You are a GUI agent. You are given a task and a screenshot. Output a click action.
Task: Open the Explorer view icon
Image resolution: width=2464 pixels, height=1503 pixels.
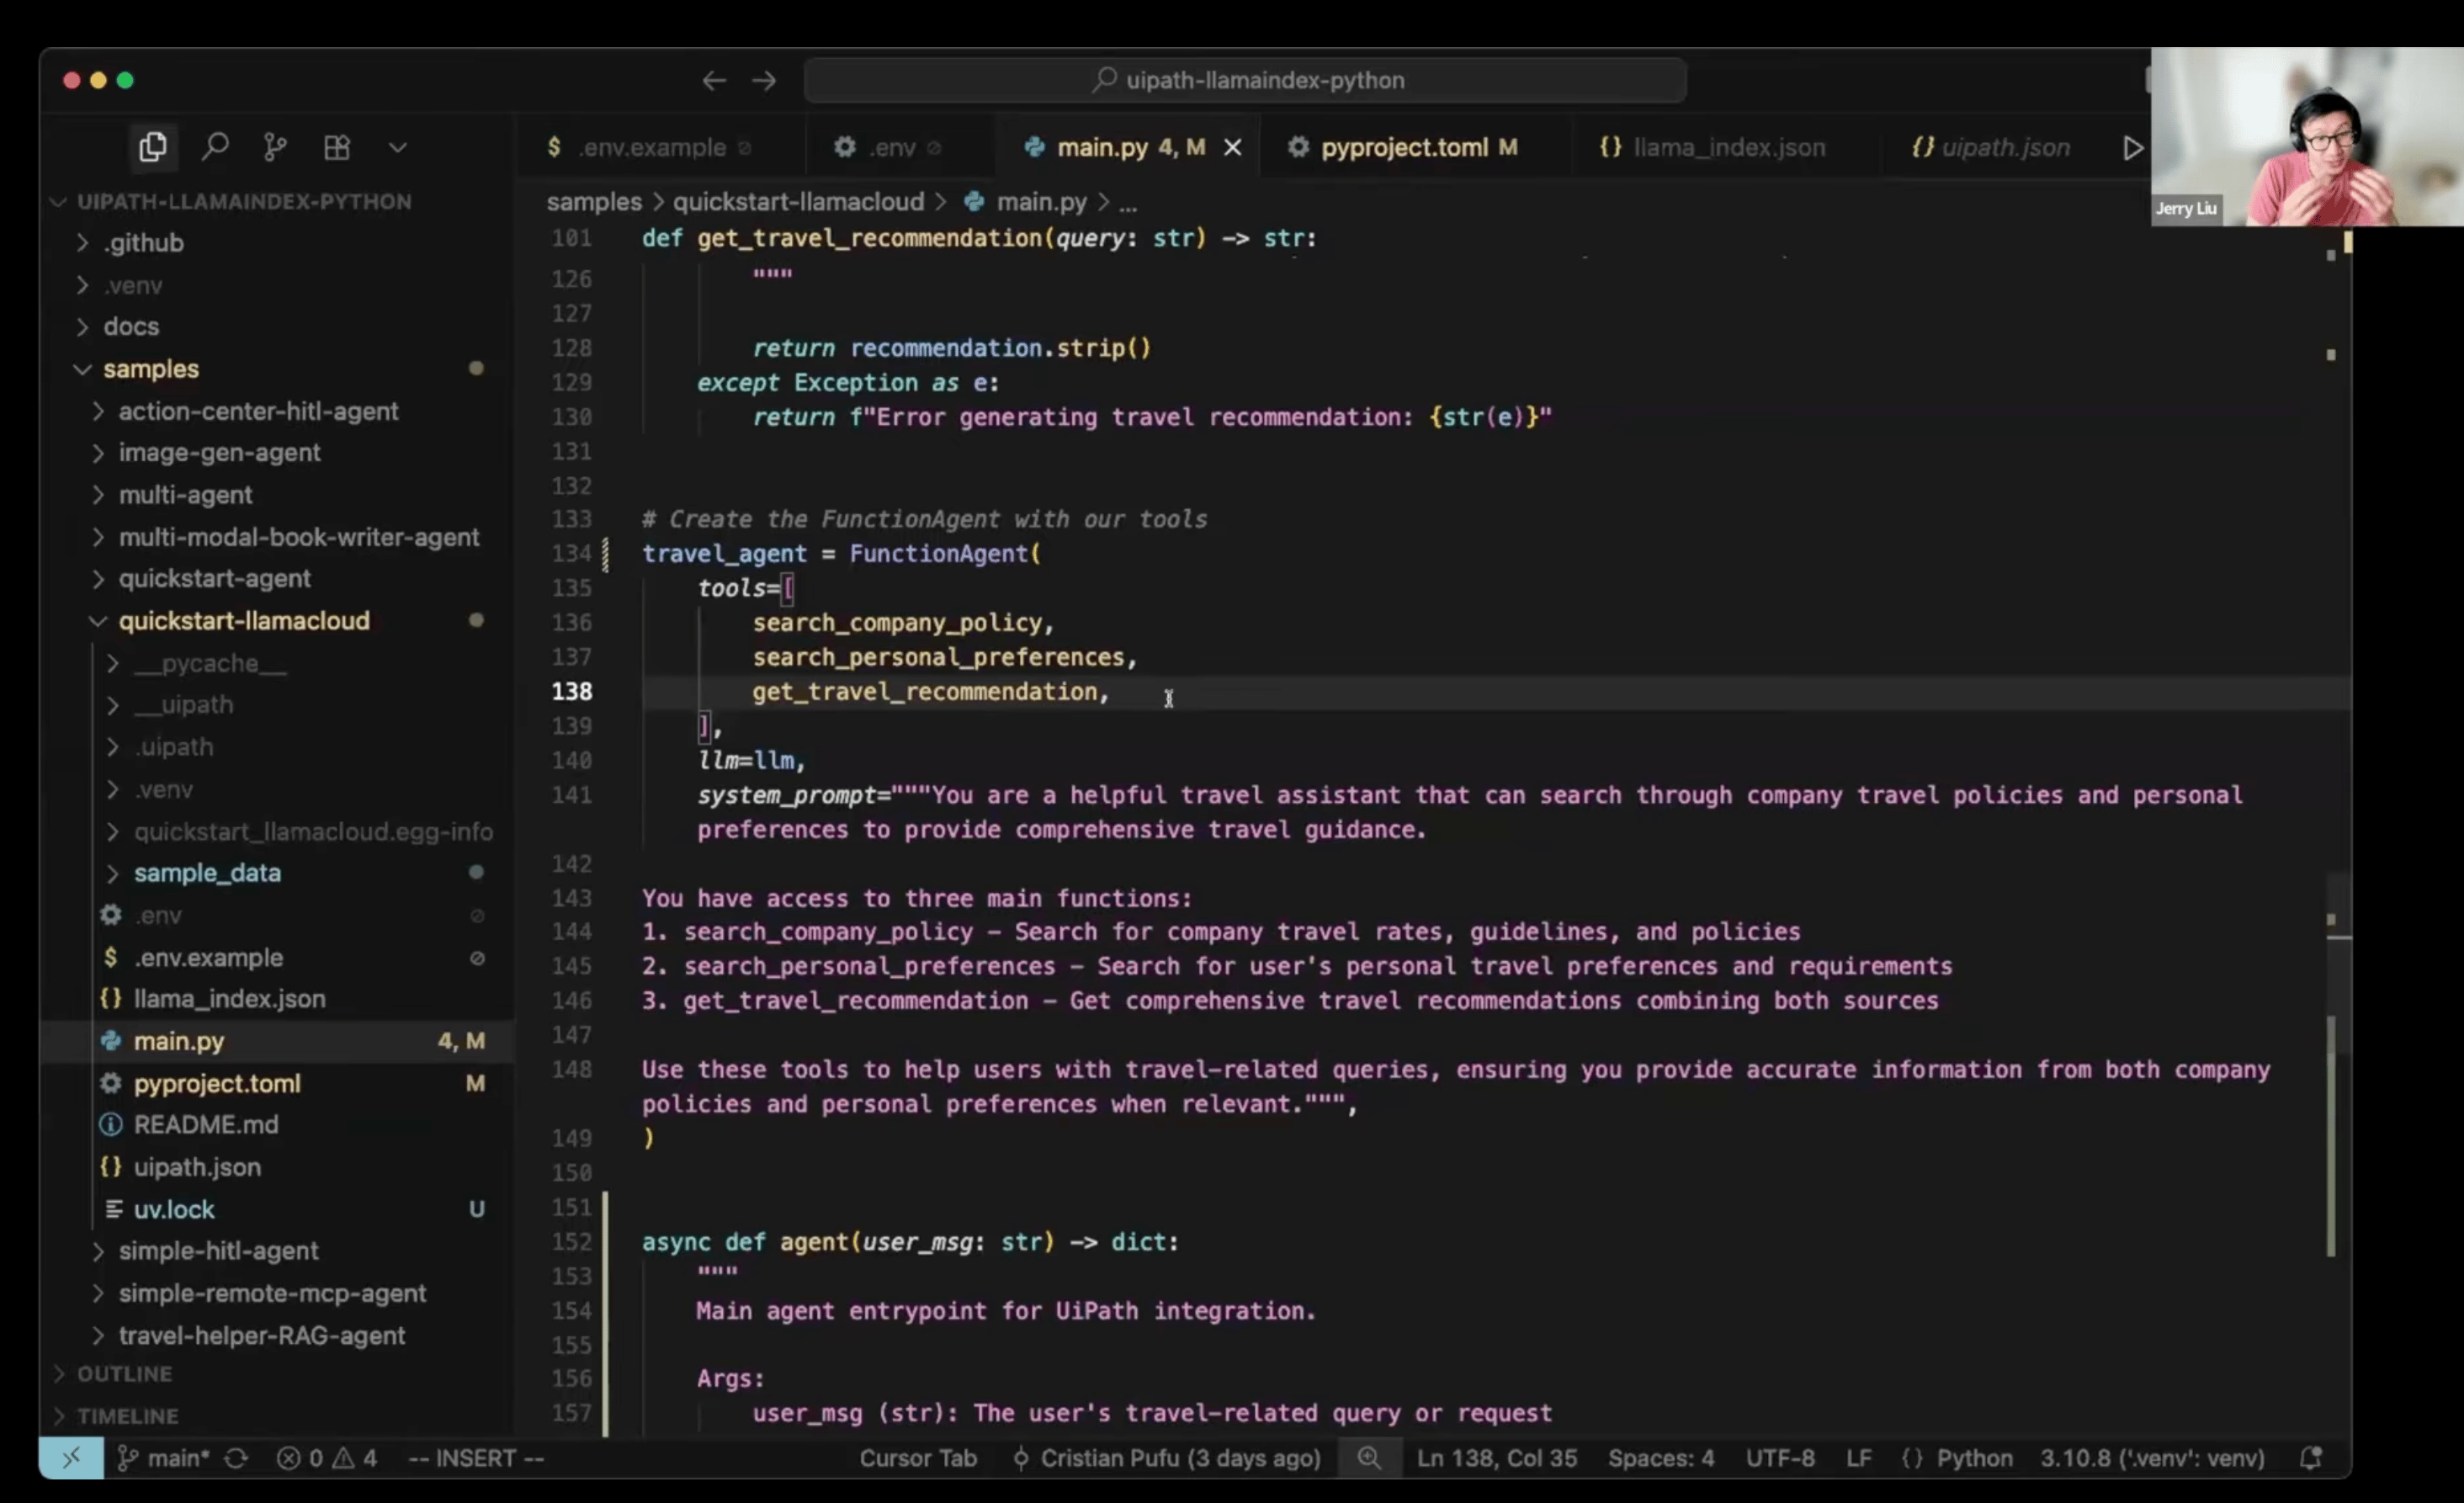tap(153, 147)
